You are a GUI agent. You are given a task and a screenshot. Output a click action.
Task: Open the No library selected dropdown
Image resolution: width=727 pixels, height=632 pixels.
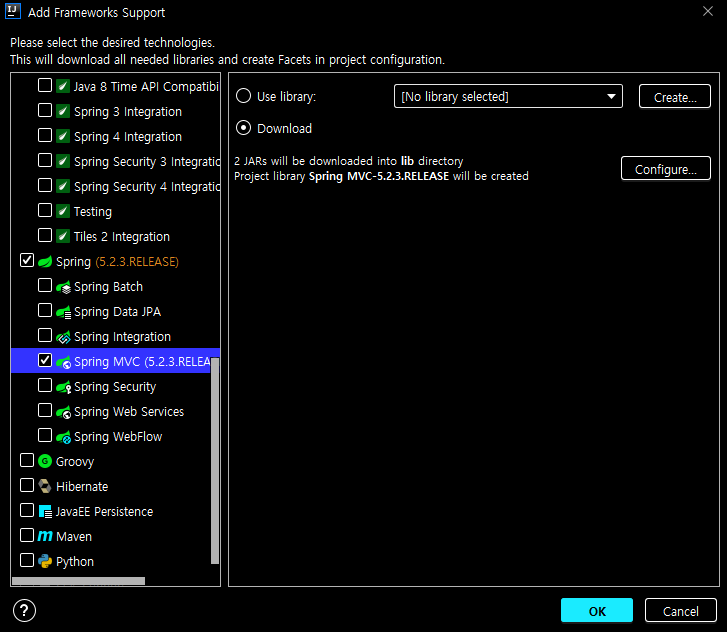click(508, 96)
